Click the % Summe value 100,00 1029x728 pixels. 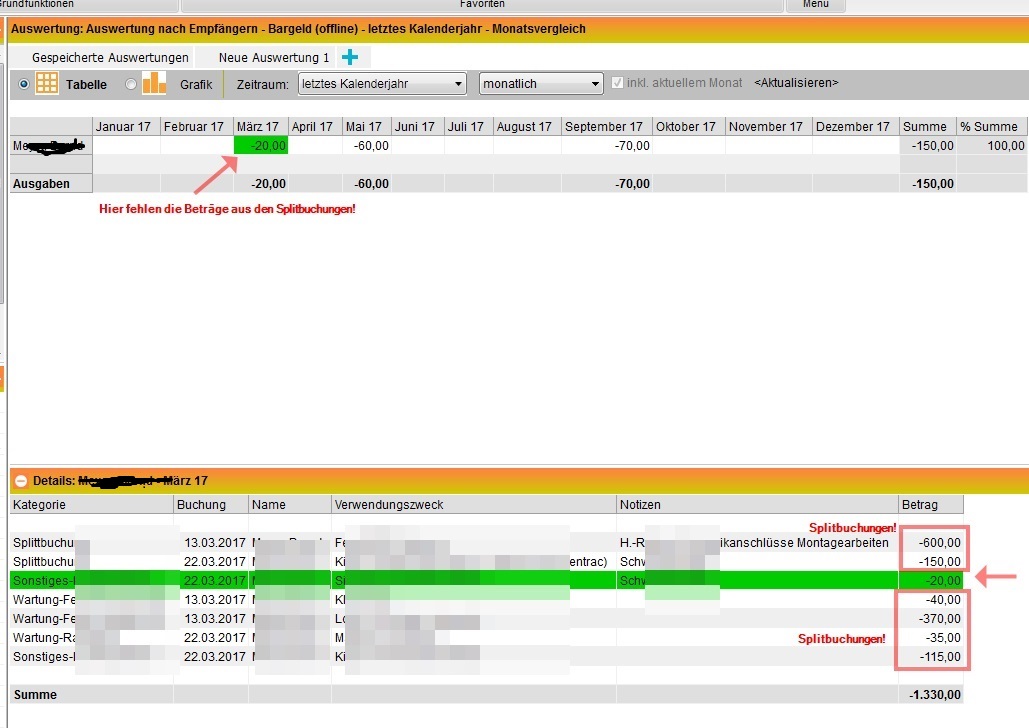[992, 146]
